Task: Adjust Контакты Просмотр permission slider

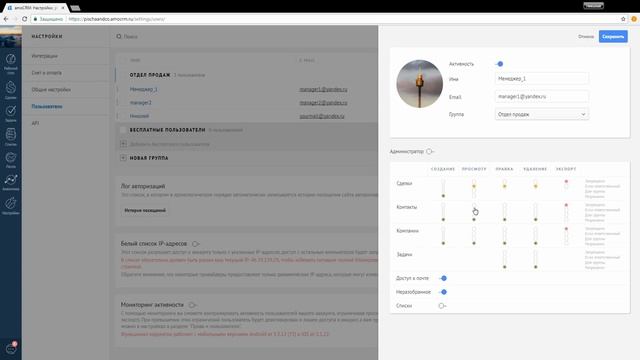Action: pyautogui.click(x=474, y=212)
